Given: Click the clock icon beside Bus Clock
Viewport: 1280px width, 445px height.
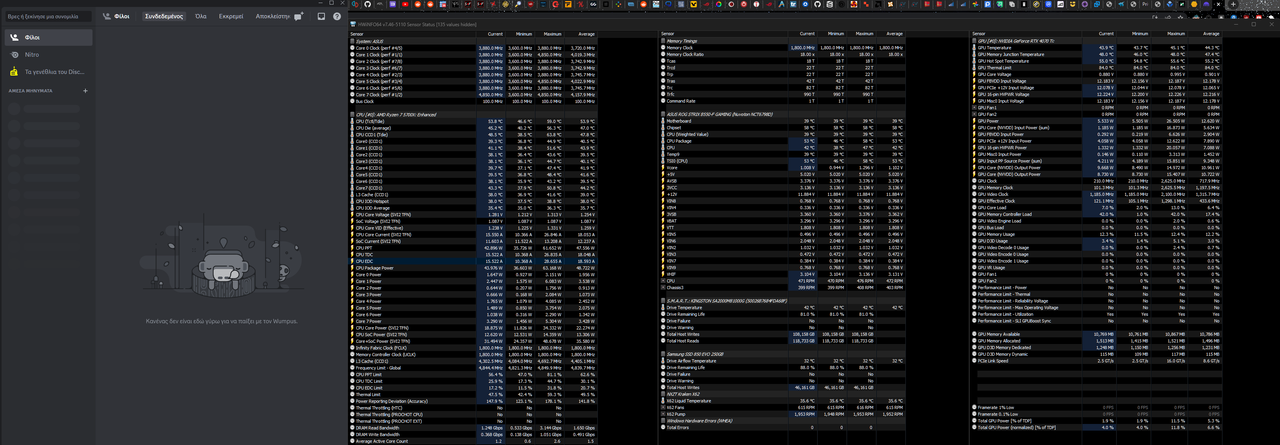Looking at the screenshot, I should 353,101.
